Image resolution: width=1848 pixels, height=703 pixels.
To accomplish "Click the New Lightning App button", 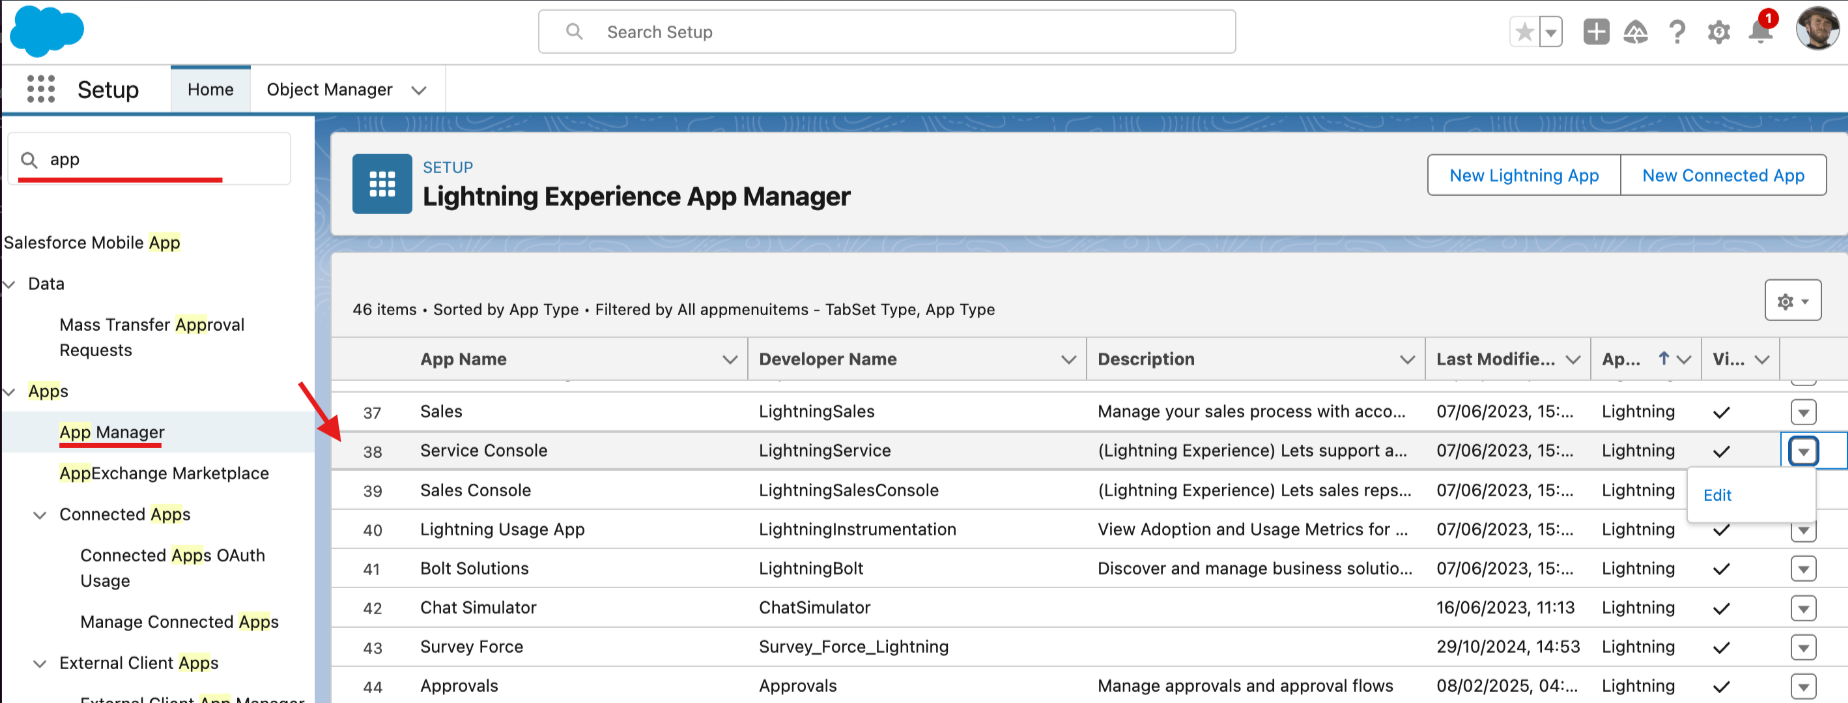I will [1524, 175].
